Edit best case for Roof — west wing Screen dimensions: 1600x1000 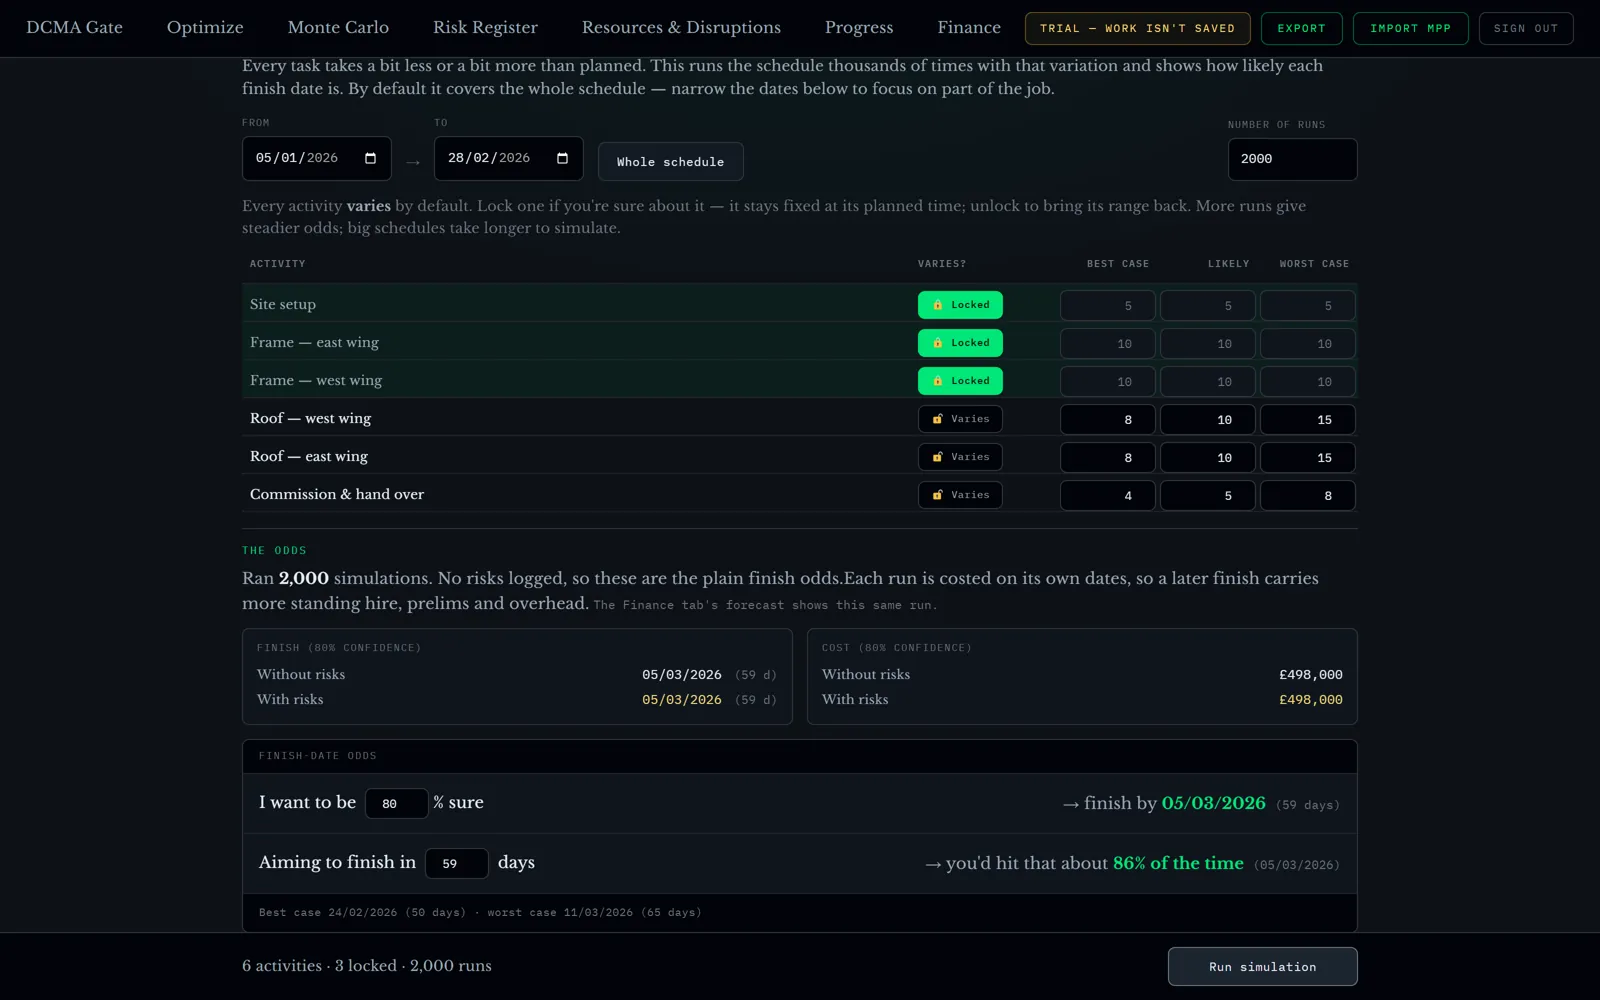point(1108,420)
